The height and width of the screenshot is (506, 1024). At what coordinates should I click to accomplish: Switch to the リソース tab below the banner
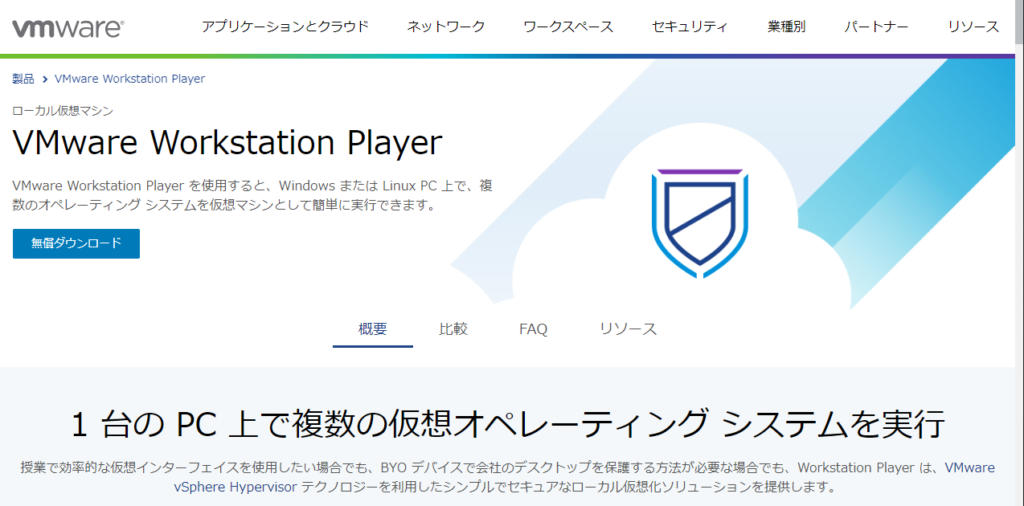628,329
